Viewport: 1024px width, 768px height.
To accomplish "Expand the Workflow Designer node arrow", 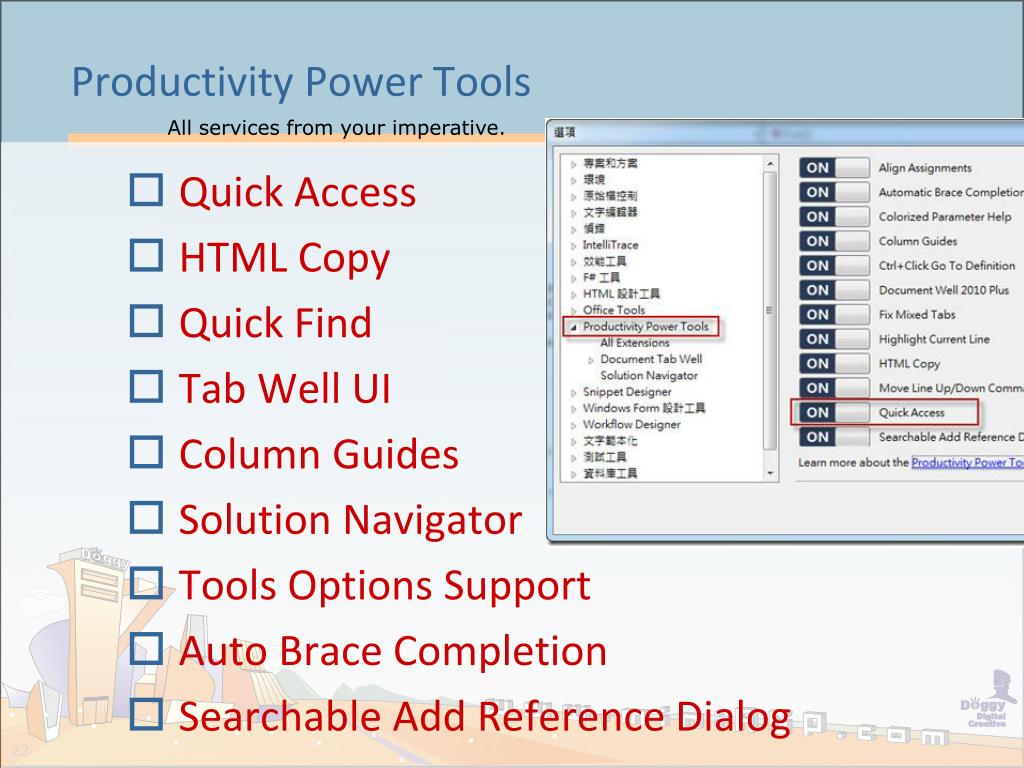I will tap(573, 425).
